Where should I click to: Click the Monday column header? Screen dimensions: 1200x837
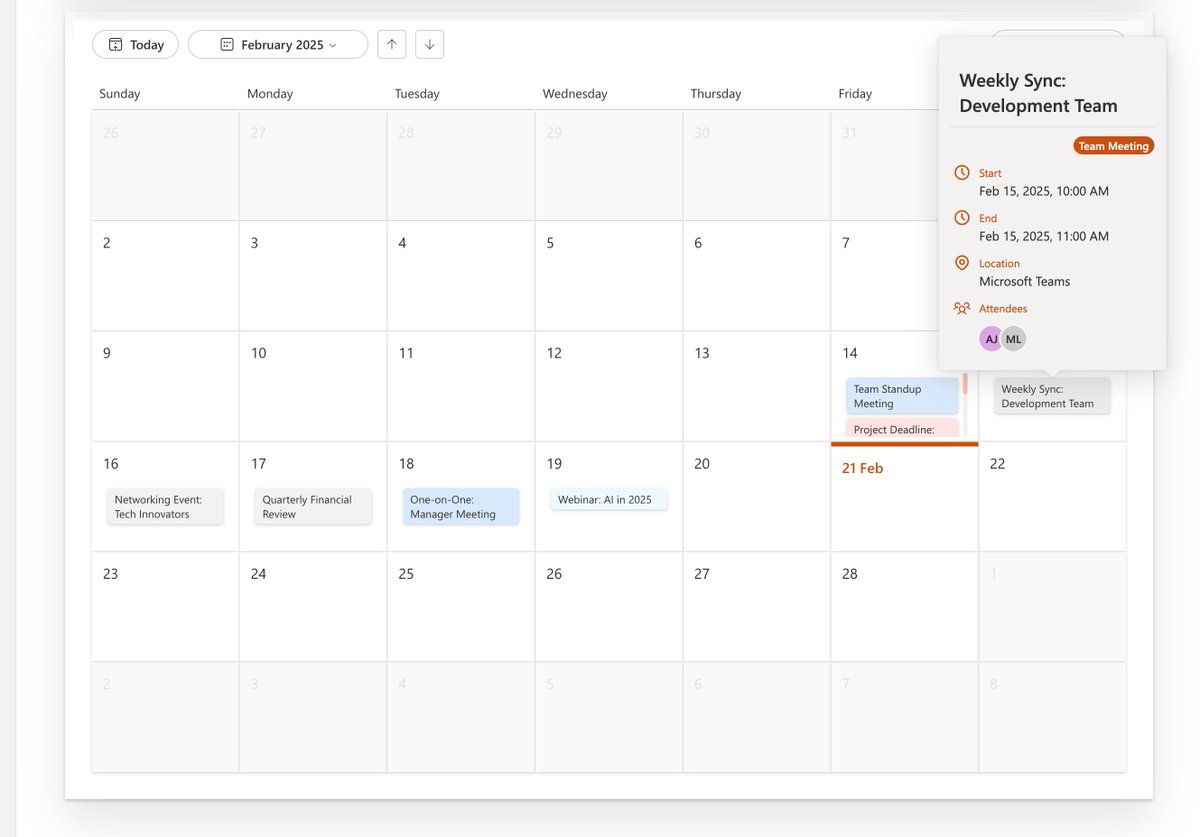point(270,93)
